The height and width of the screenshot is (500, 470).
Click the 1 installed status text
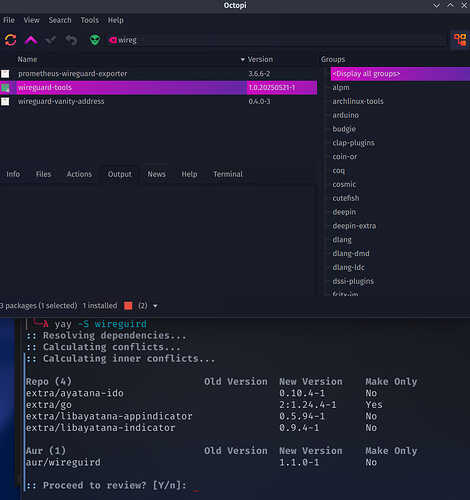pos(100,306)
